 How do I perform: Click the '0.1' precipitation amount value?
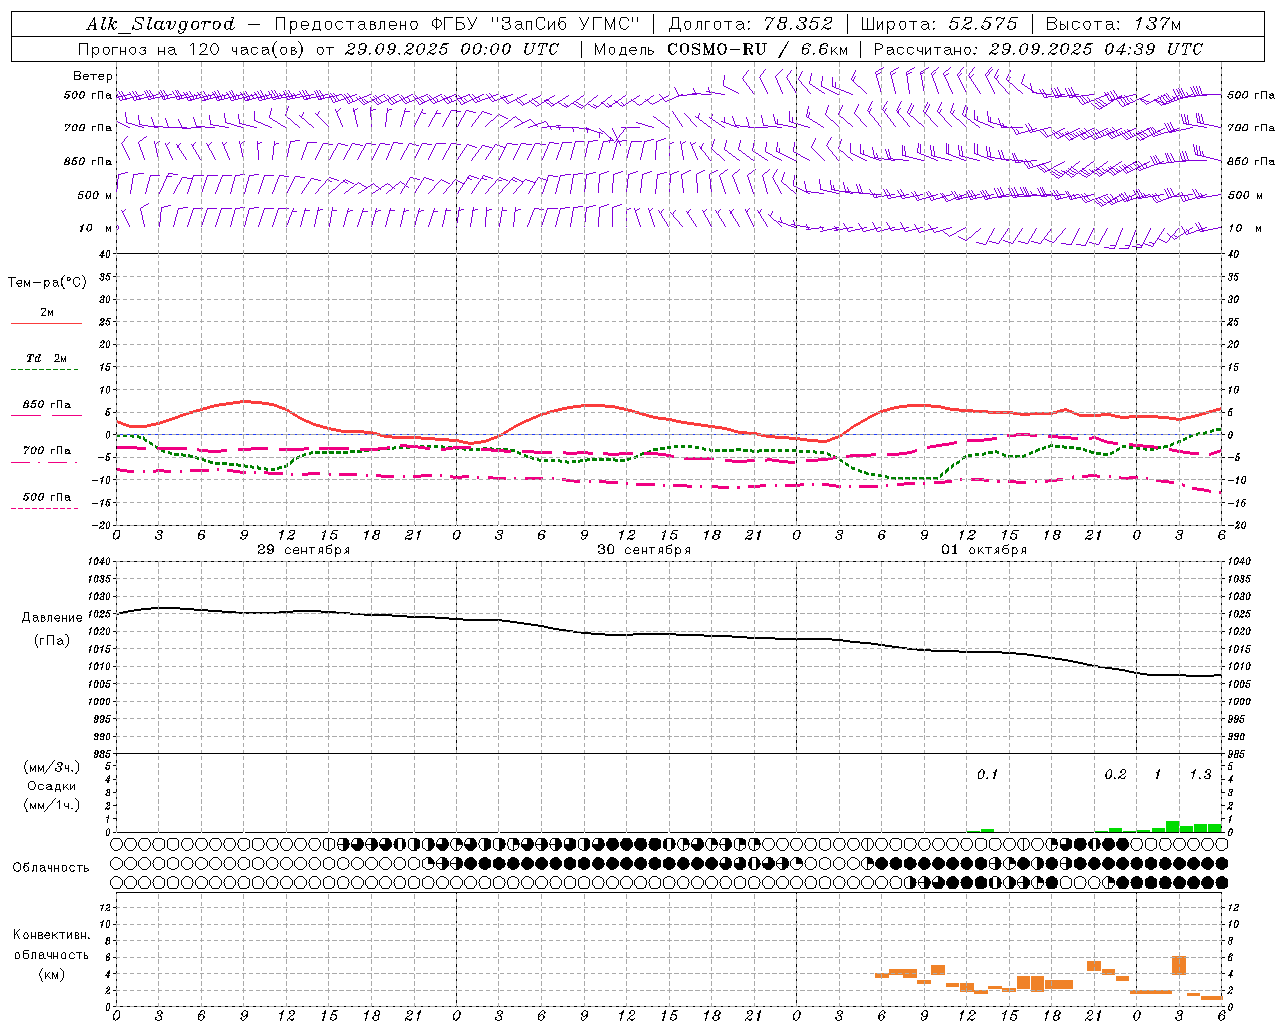pyautogui.click(x=987, y=775)
